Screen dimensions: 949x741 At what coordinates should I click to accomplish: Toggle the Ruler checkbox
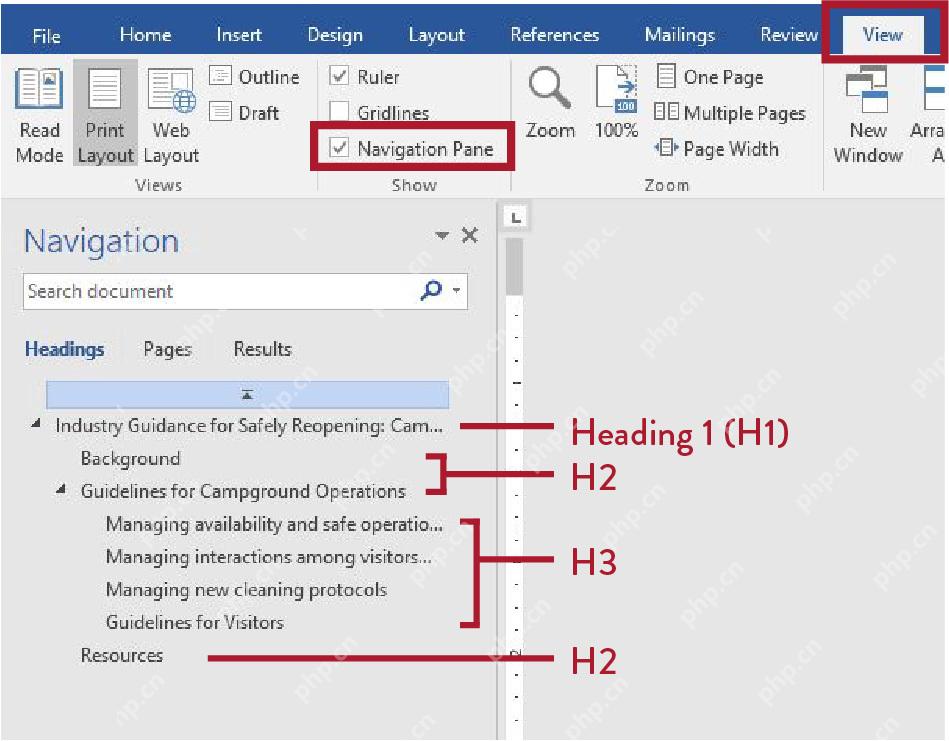[x=339, y=76]
